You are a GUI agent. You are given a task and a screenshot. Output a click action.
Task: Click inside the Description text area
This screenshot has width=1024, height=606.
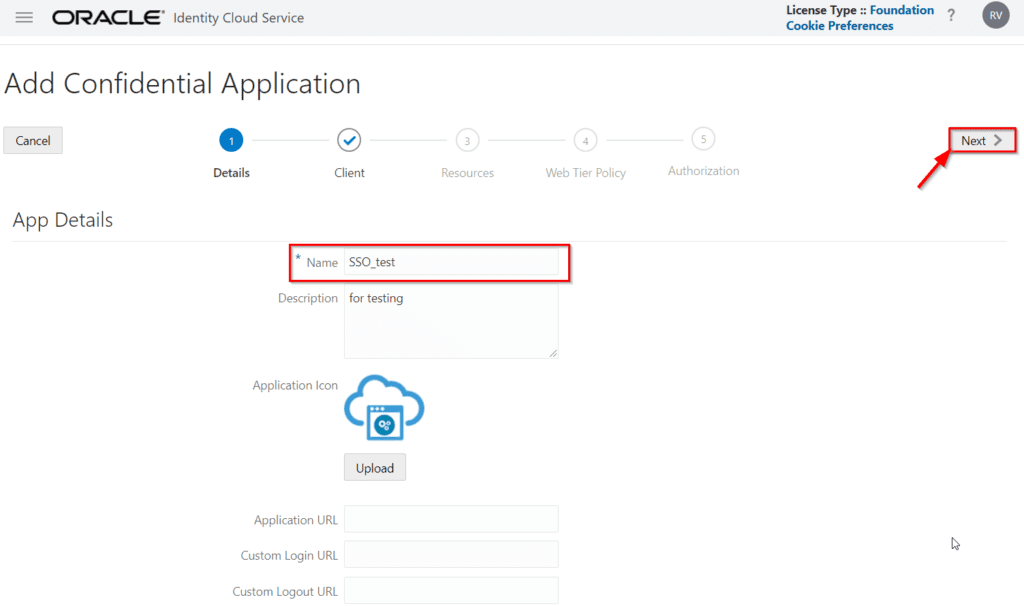coord(451,322)
